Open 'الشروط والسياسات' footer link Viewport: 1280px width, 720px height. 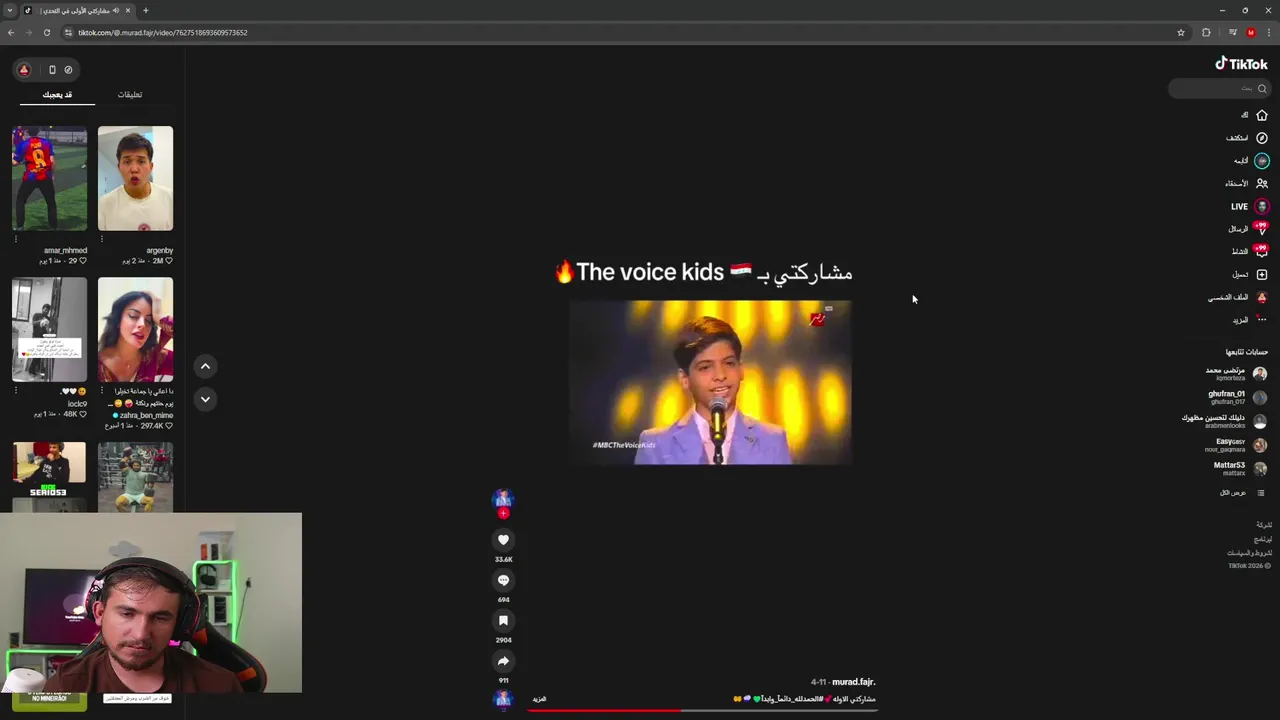1250,553
